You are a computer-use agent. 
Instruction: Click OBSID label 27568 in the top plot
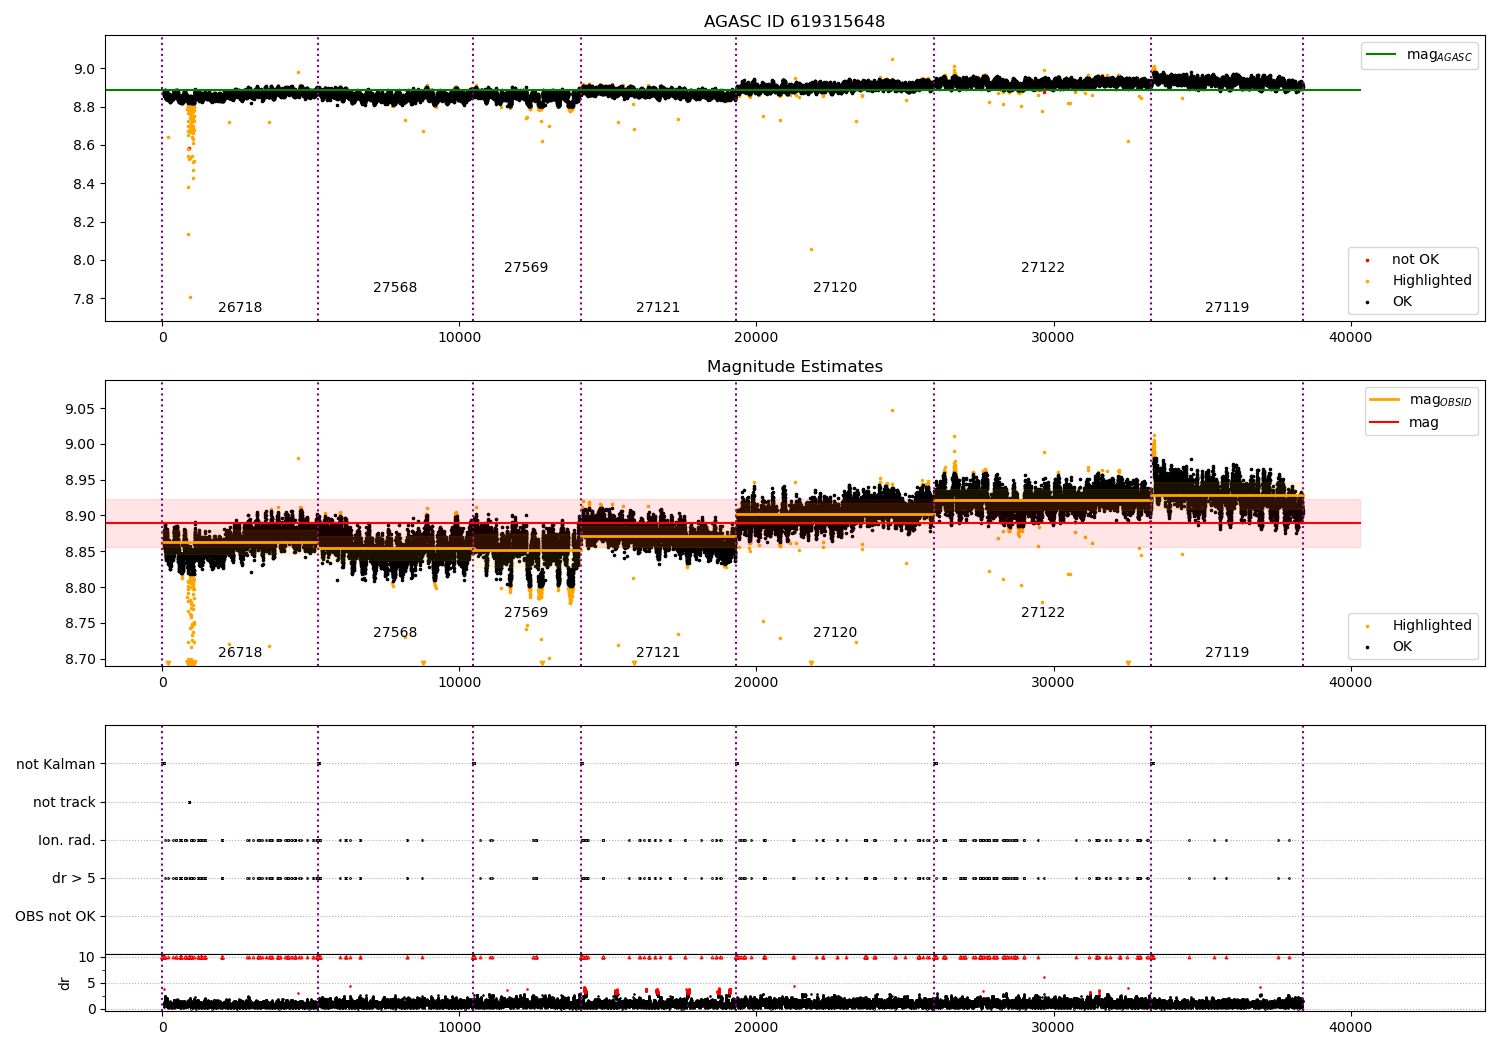coord(395,288)
